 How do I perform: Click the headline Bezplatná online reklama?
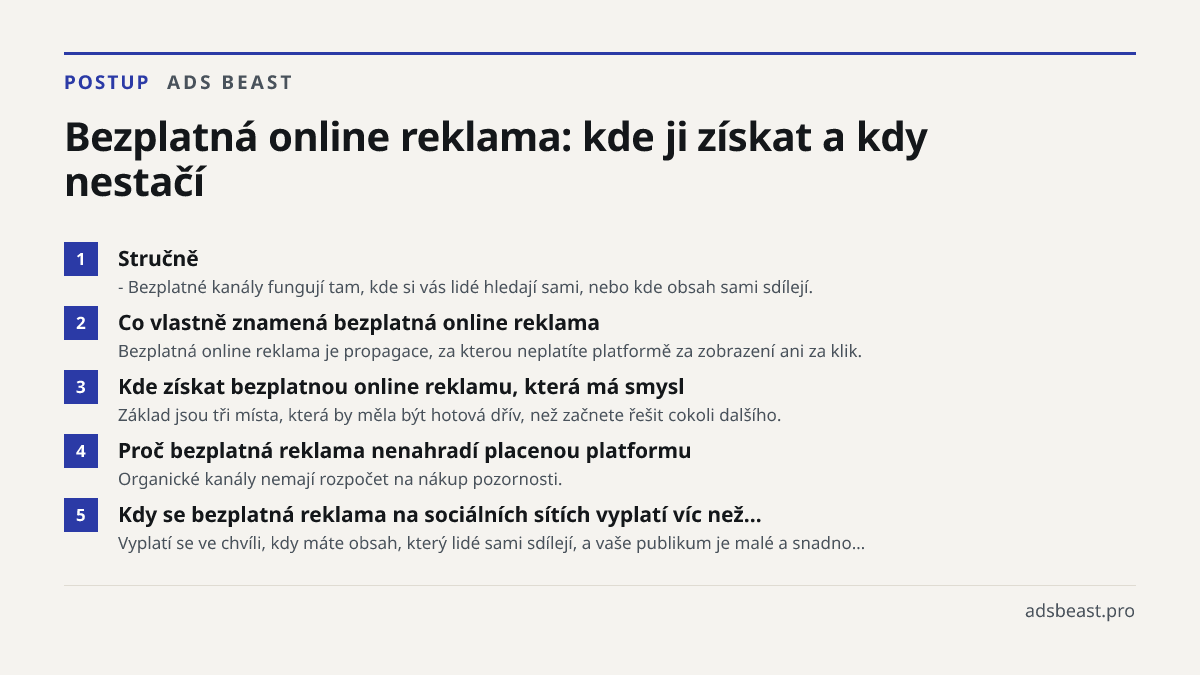pyautogui.click(x=496, y=160)
